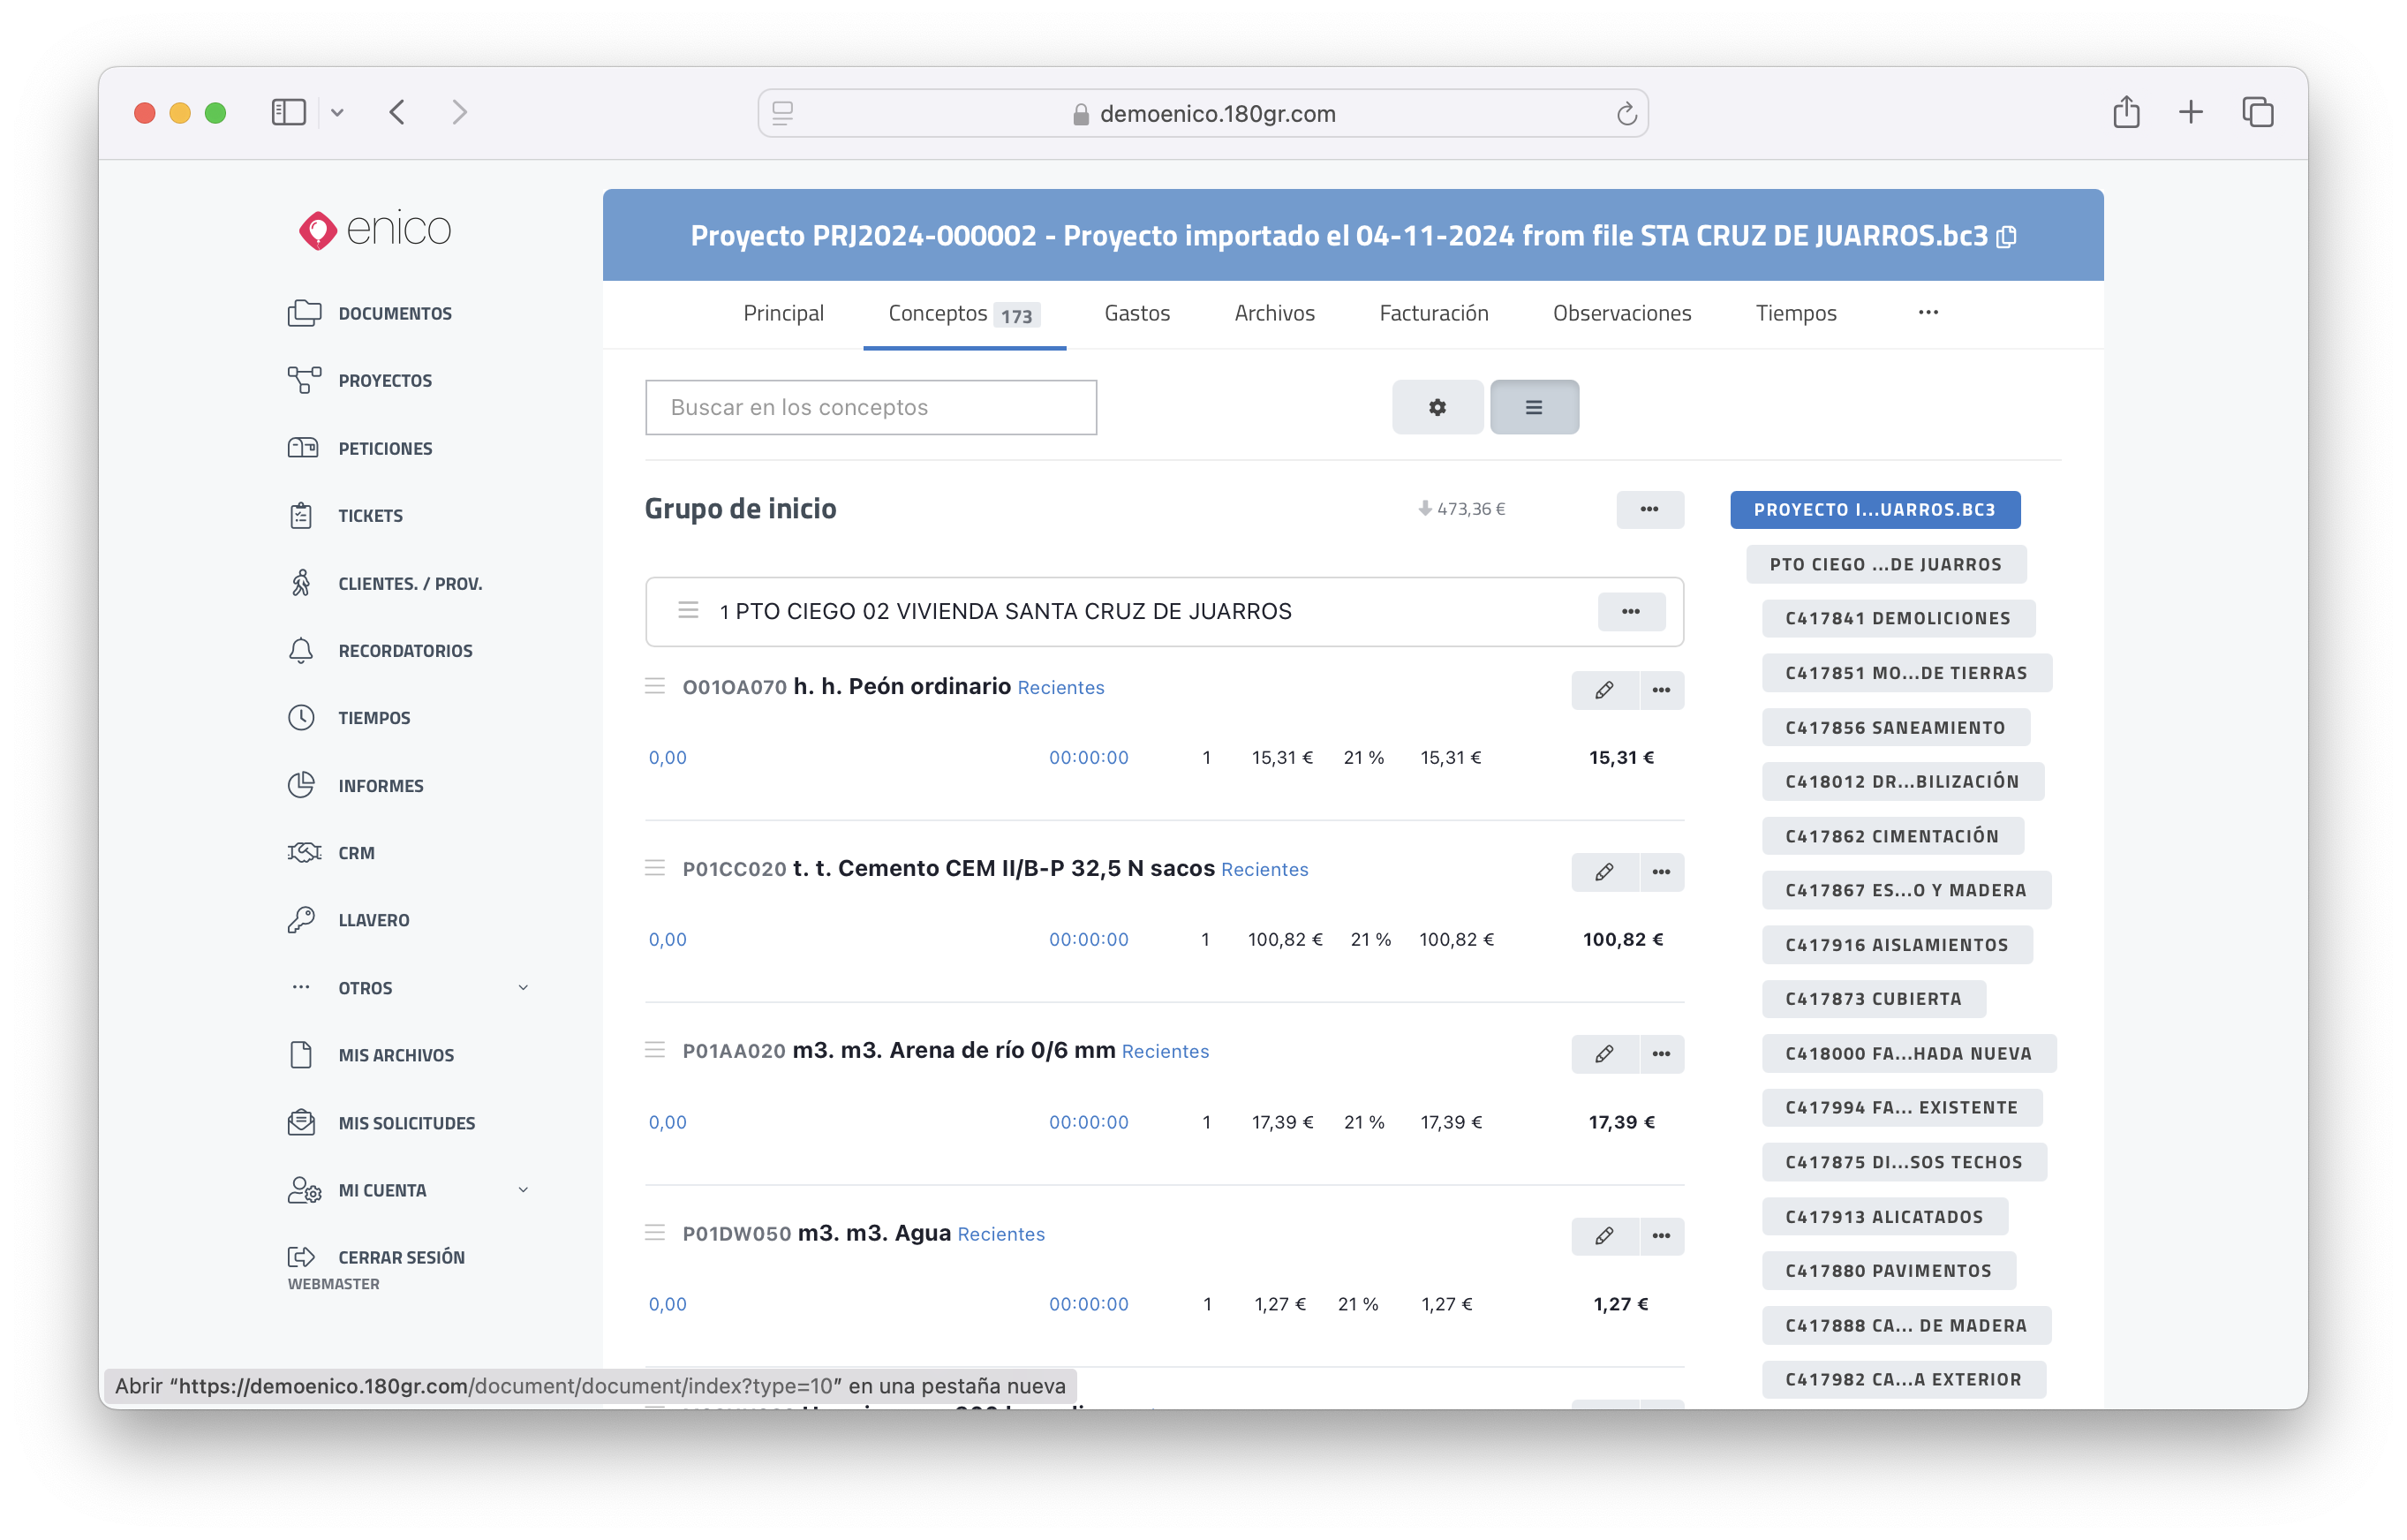Toggle the list view hamburger button
2407x1540 pixels.
[x=1533, y=407]
